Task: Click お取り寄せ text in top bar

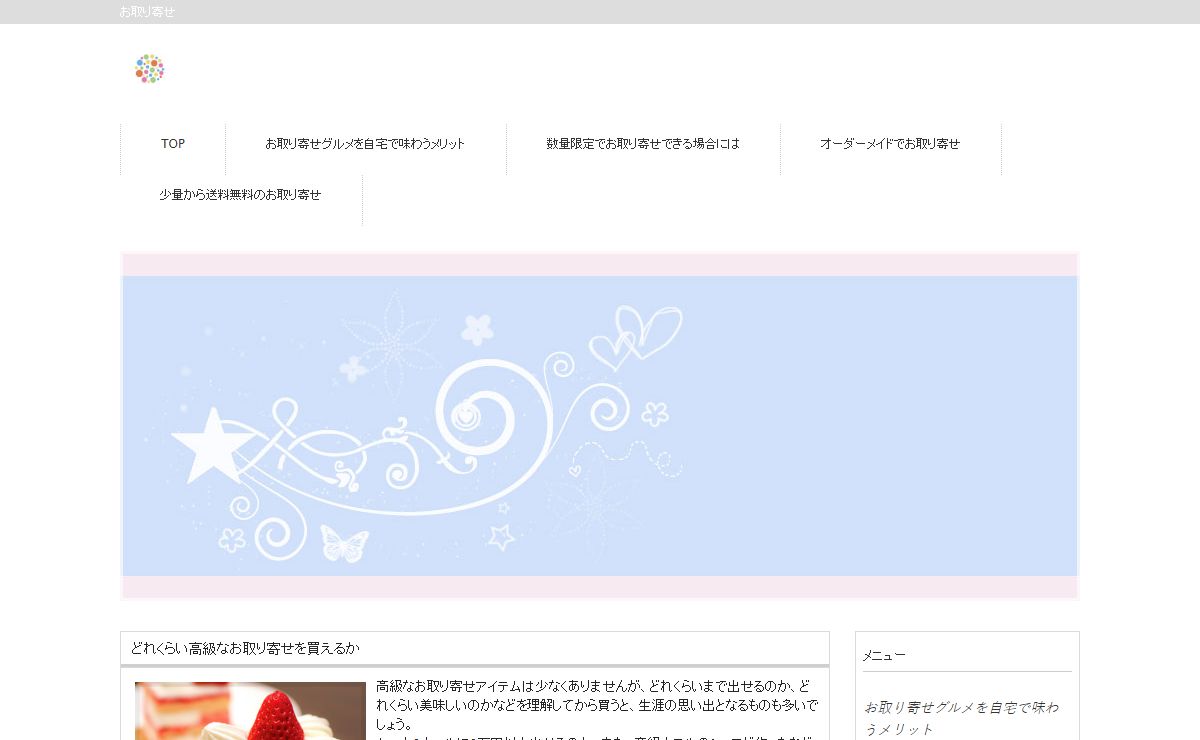Action: click(147, 12)
